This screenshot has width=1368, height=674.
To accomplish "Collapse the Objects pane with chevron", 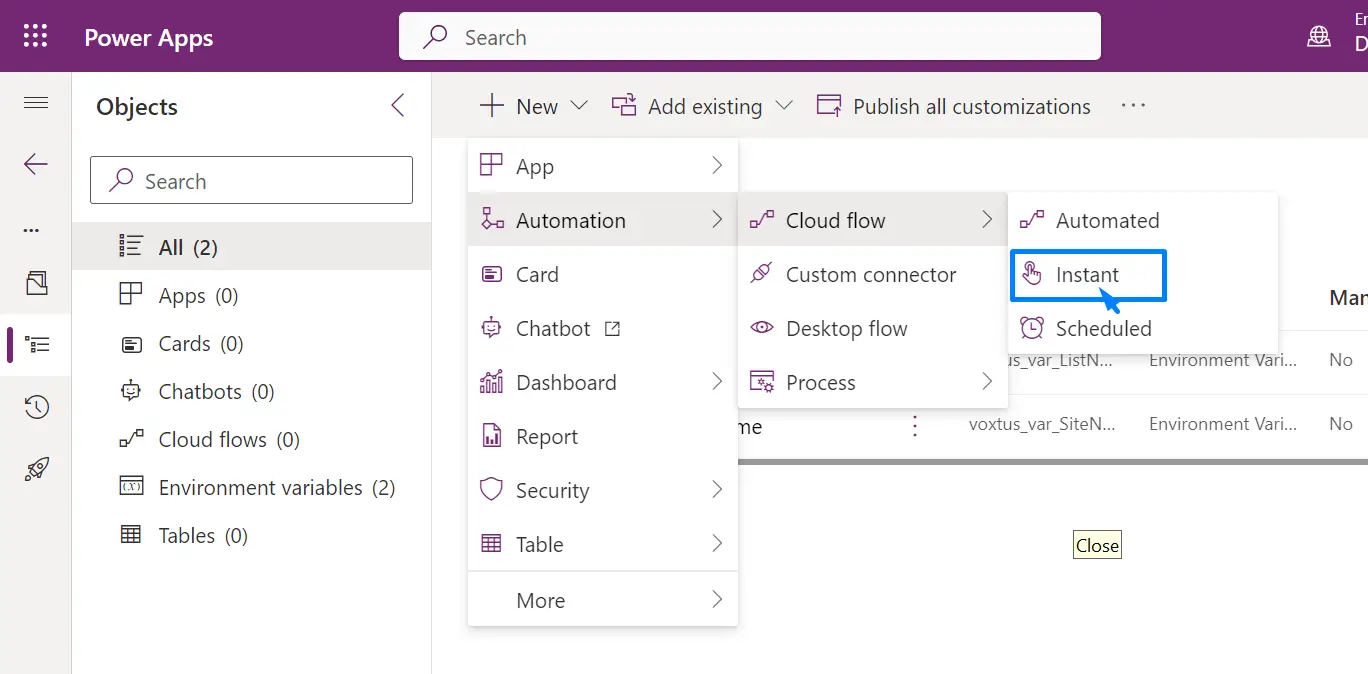I will [398, 106].
